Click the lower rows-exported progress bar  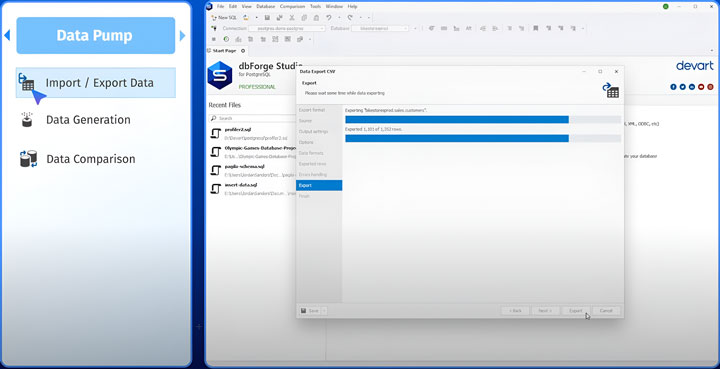click(483, 139)
